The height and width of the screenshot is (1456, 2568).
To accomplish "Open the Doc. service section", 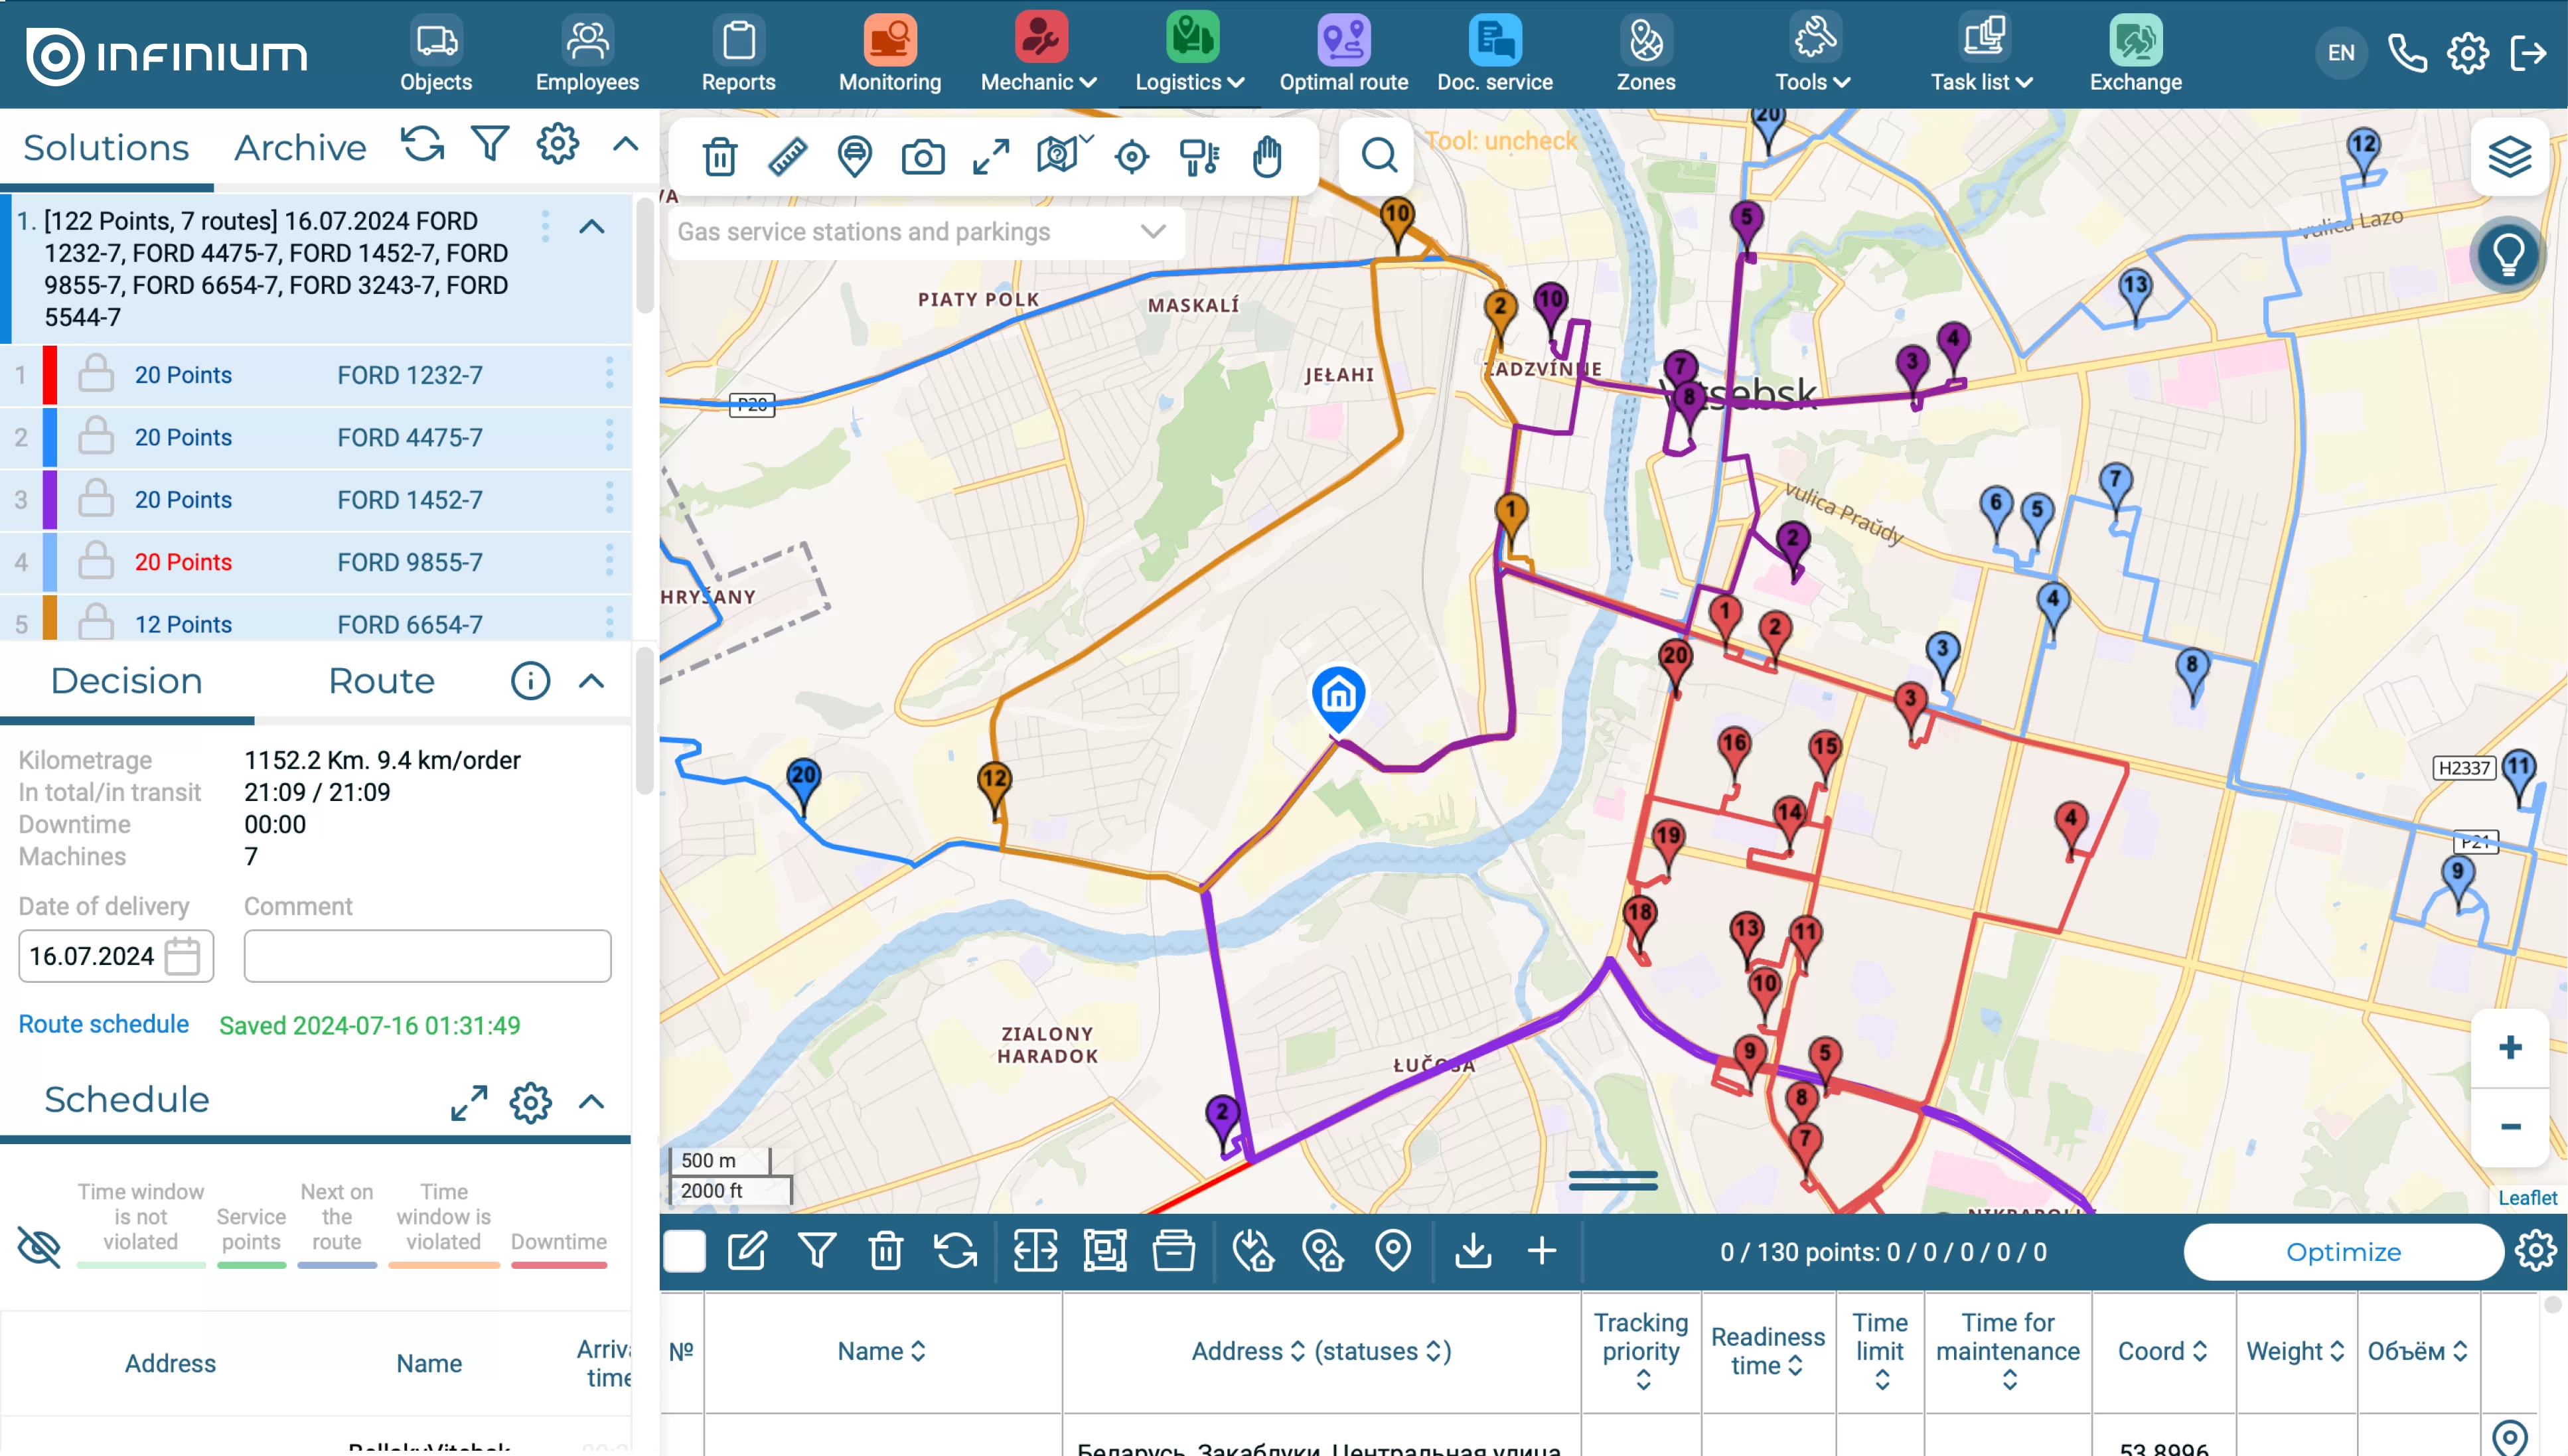I will pyautogui.click(x=1494, y=54).
